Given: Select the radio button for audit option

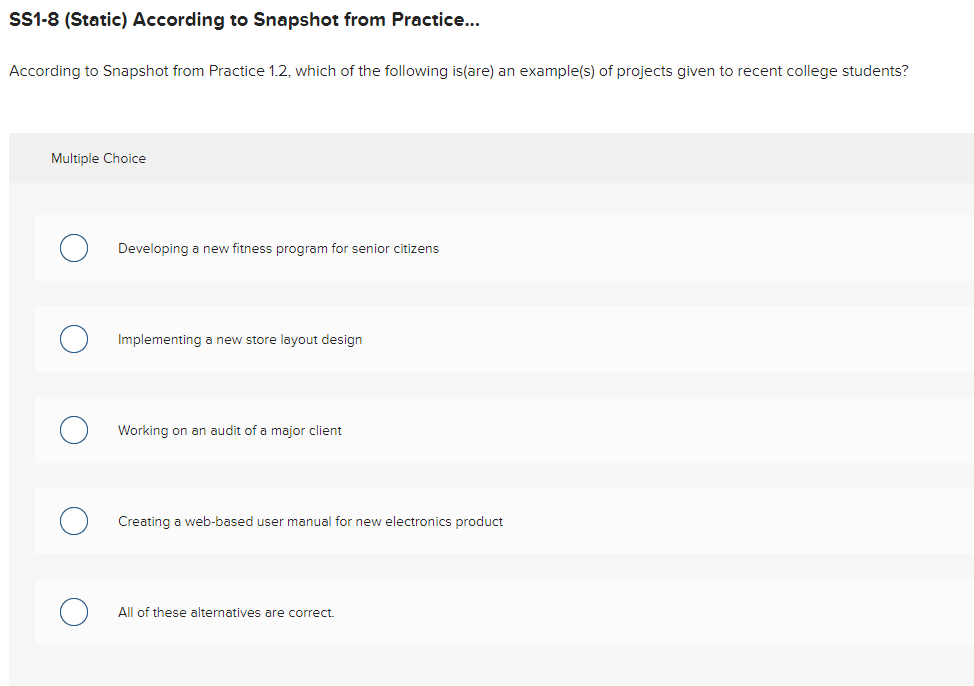Looking at the screenshot, I should click(74, 430).
